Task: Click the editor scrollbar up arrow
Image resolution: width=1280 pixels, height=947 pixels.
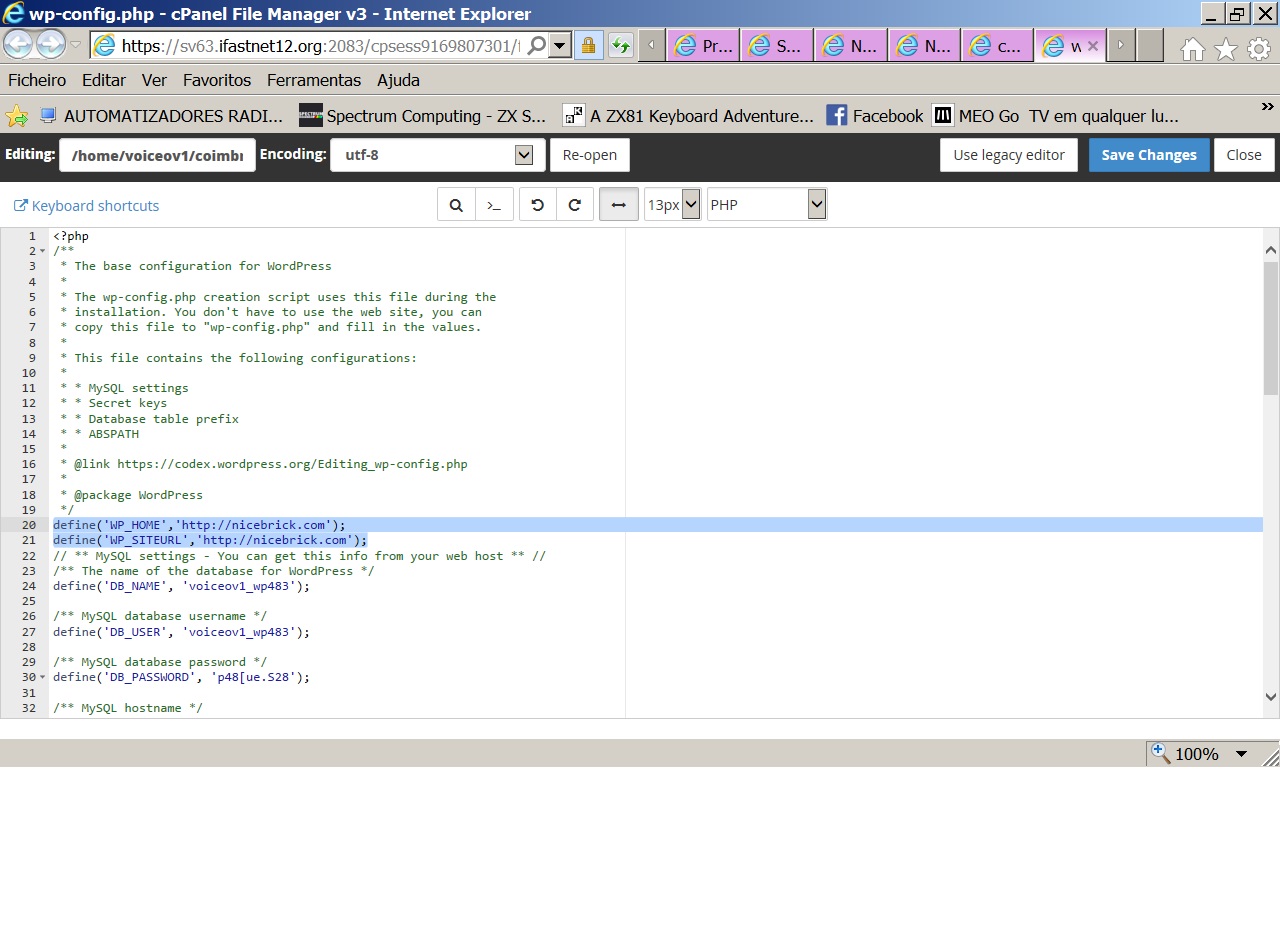Action: point(1271,250)
